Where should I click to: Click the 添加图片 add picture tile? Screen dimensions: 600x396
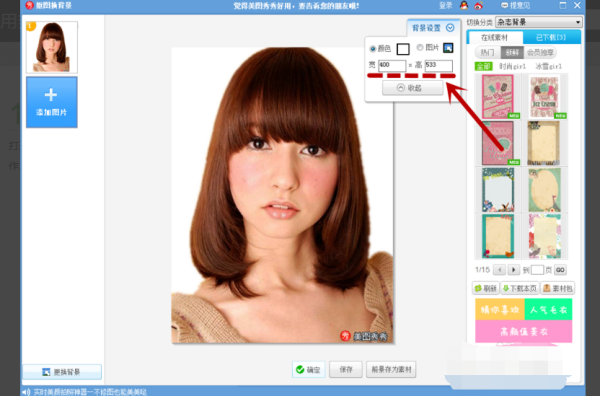coord(52,102)
